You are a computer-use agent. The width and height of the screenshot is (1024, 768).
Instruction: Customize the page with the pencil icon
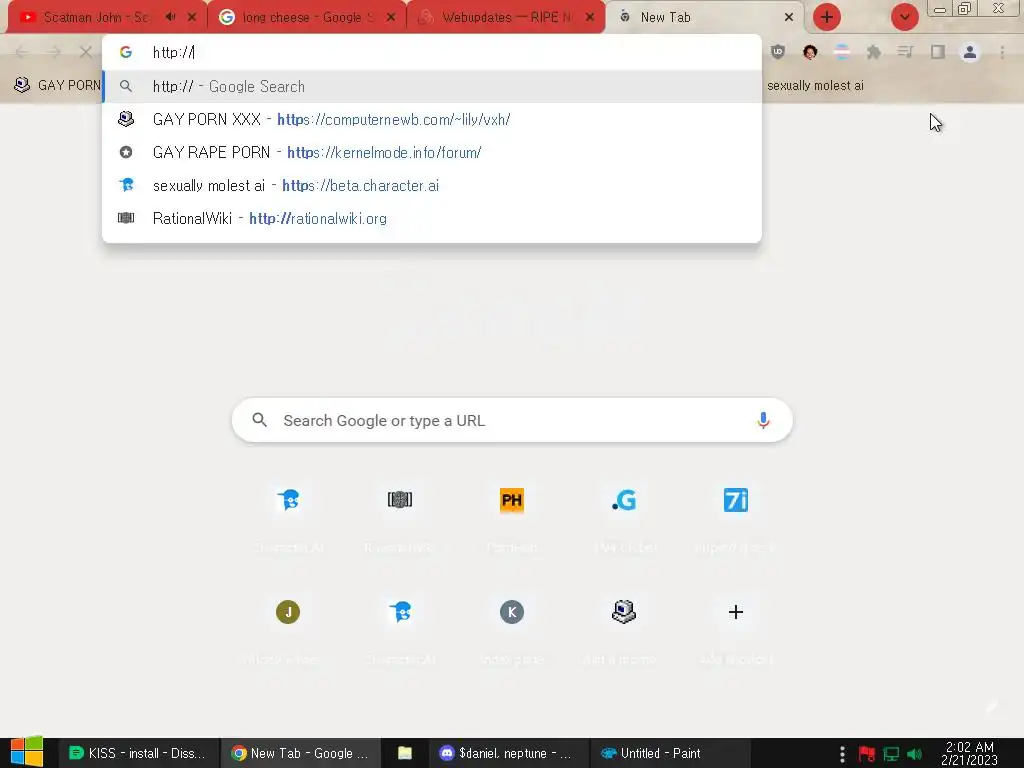(x=992, y=706)
